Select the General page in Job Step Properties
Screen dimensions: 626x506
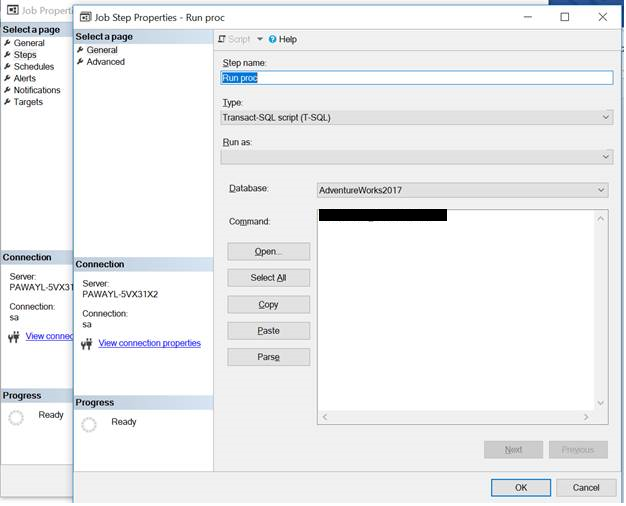click(101, 50)
